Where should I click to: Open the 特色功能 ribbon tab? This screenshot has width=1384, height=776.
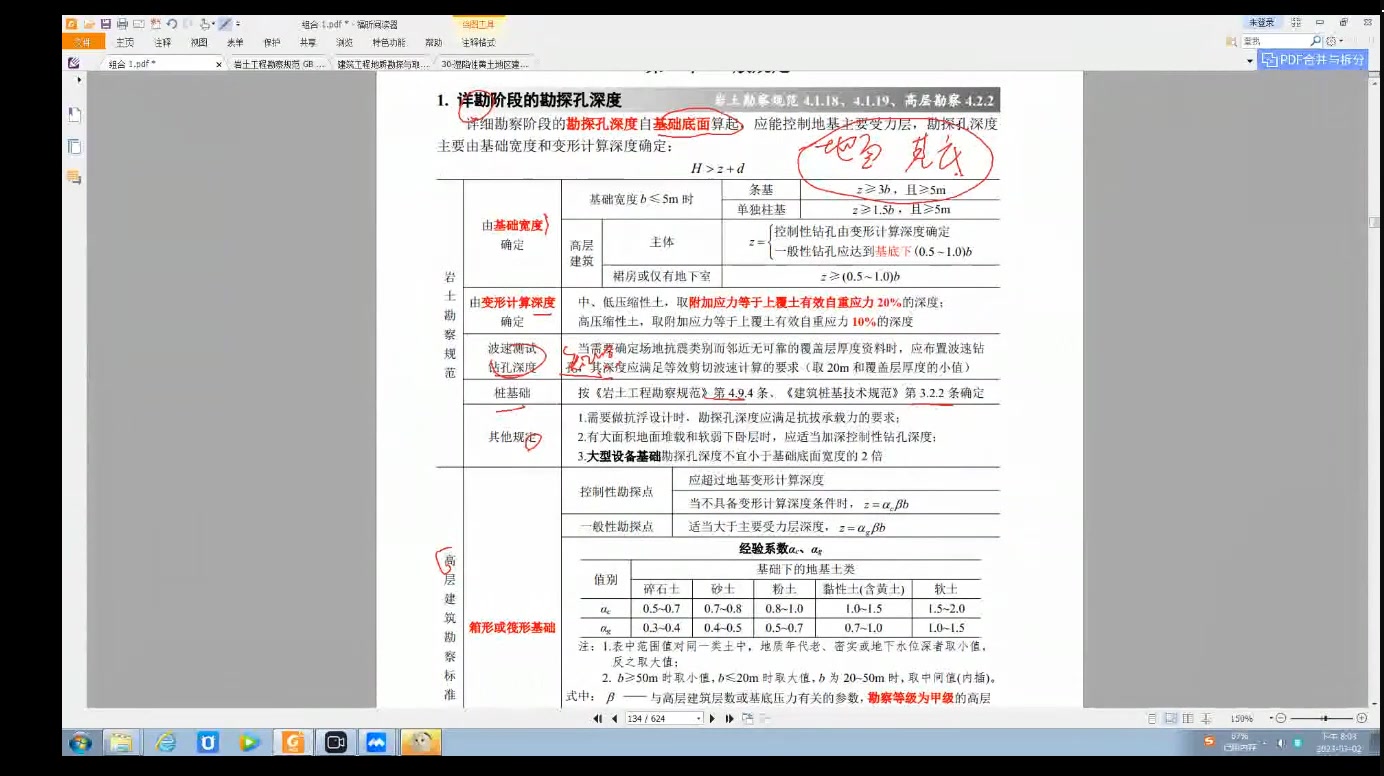(x=389, y=43)
